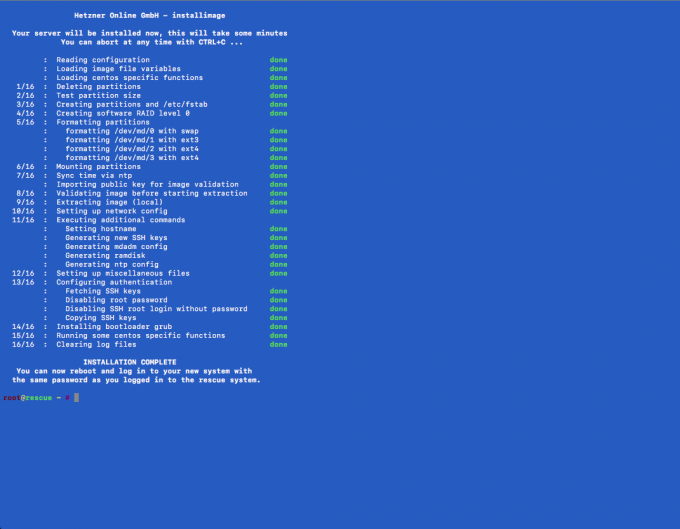Click the 'Creating software RAID level 0' step
Viewport: 680px width, 529px height.
pyautogui.click(x=123, y=113)
